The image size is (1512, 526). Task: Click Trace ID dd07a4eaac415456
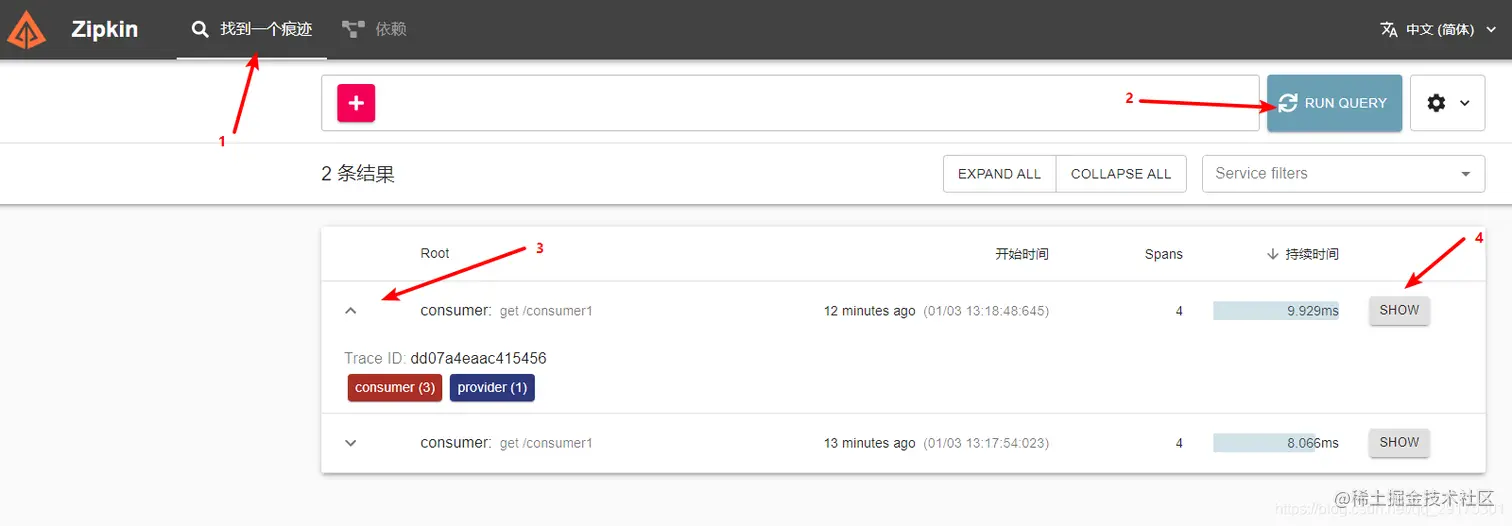pos(445,358)
